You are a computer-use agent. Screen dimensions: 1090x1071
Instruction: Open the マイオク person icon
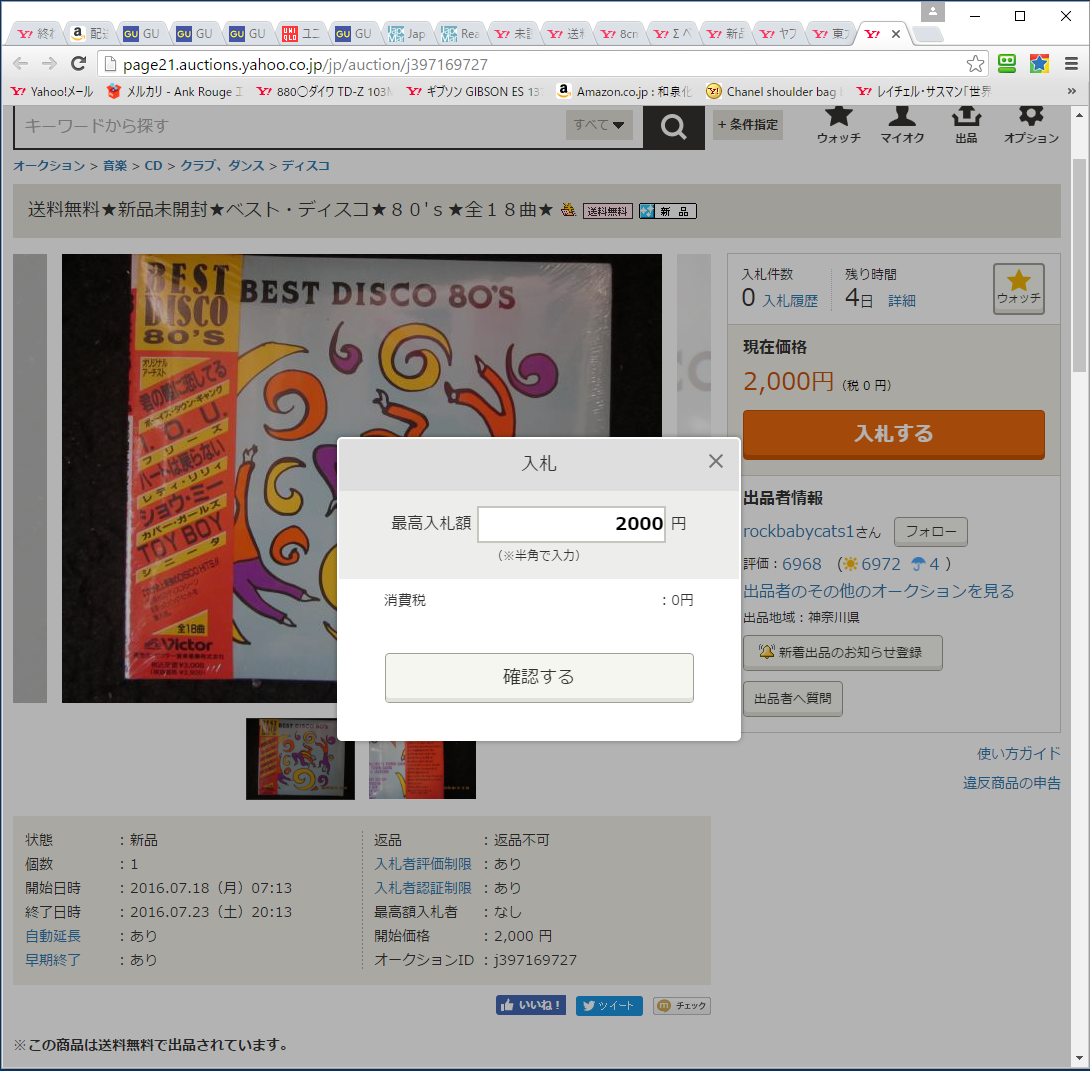pyautogui.click(x=902, y=125)
